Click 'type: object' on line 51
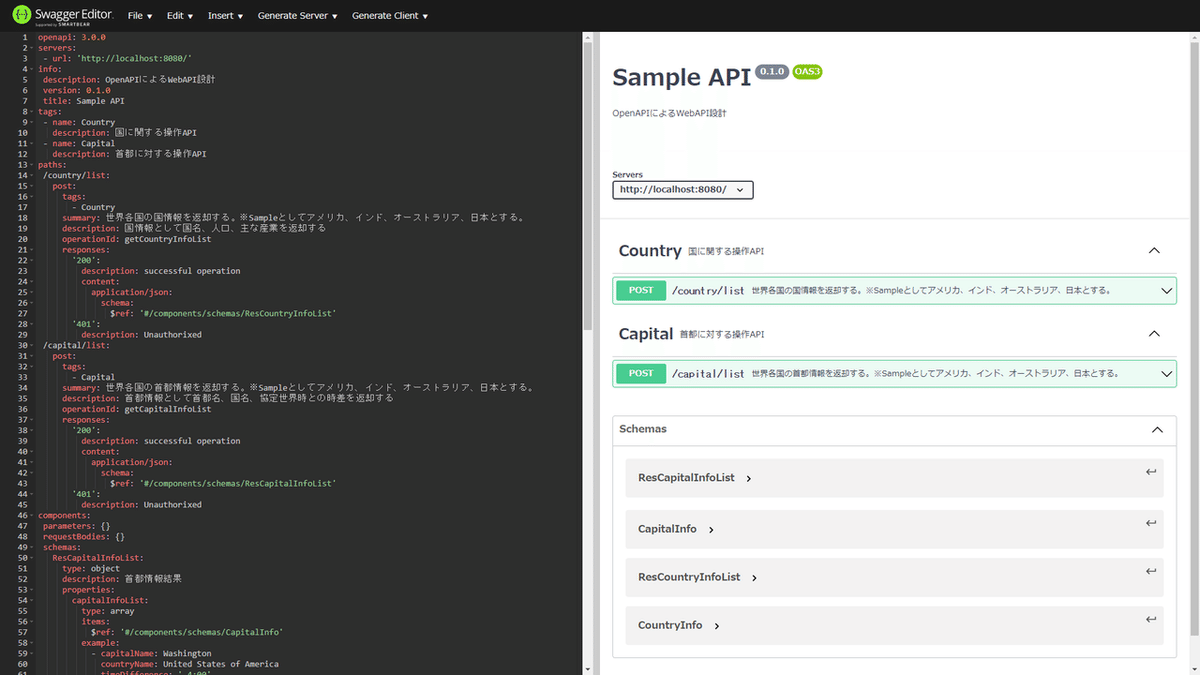The image size is (1200, 675). 91,568
